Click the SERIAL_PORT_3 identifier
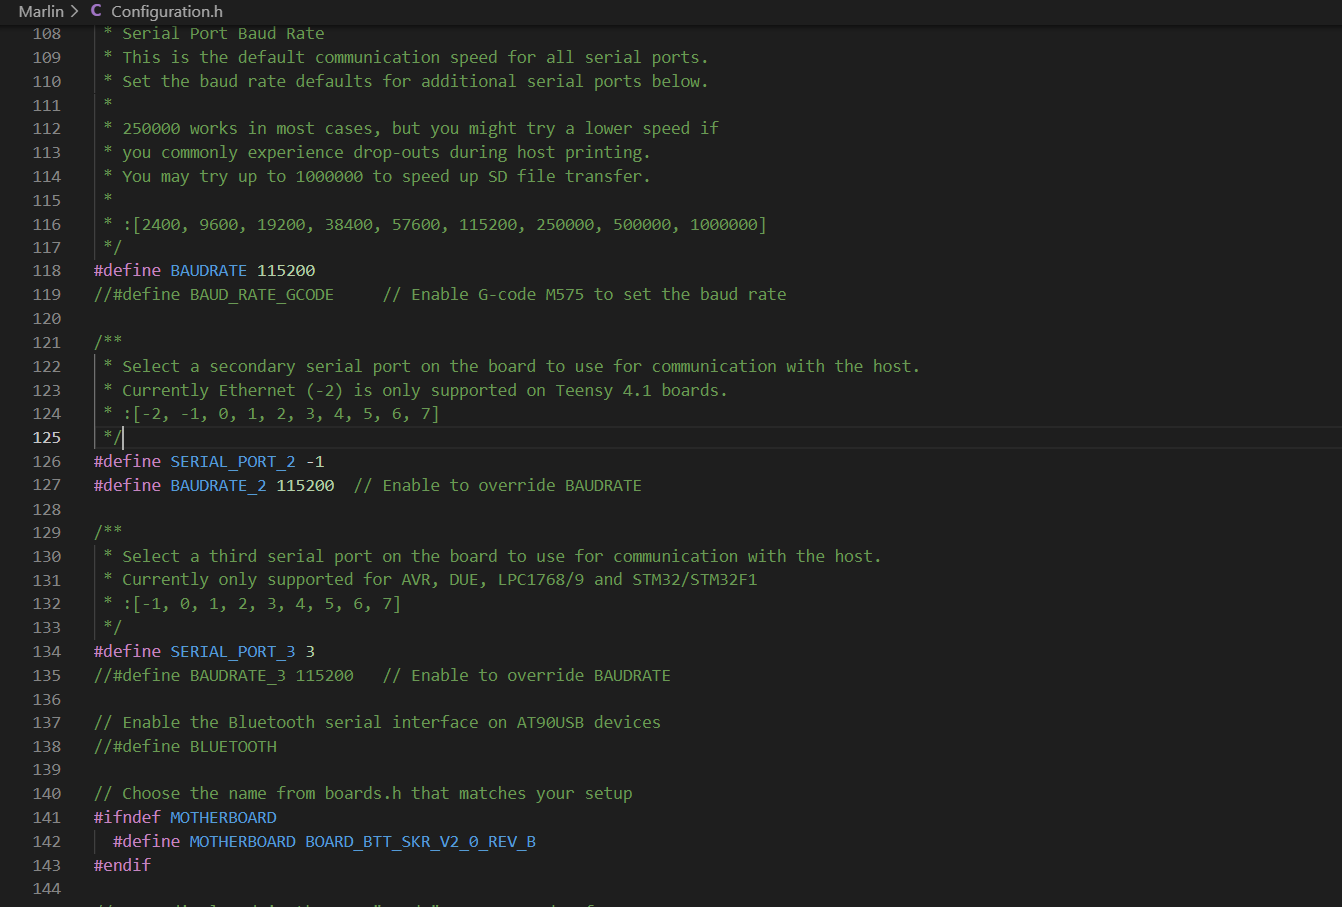 (233, 651)
